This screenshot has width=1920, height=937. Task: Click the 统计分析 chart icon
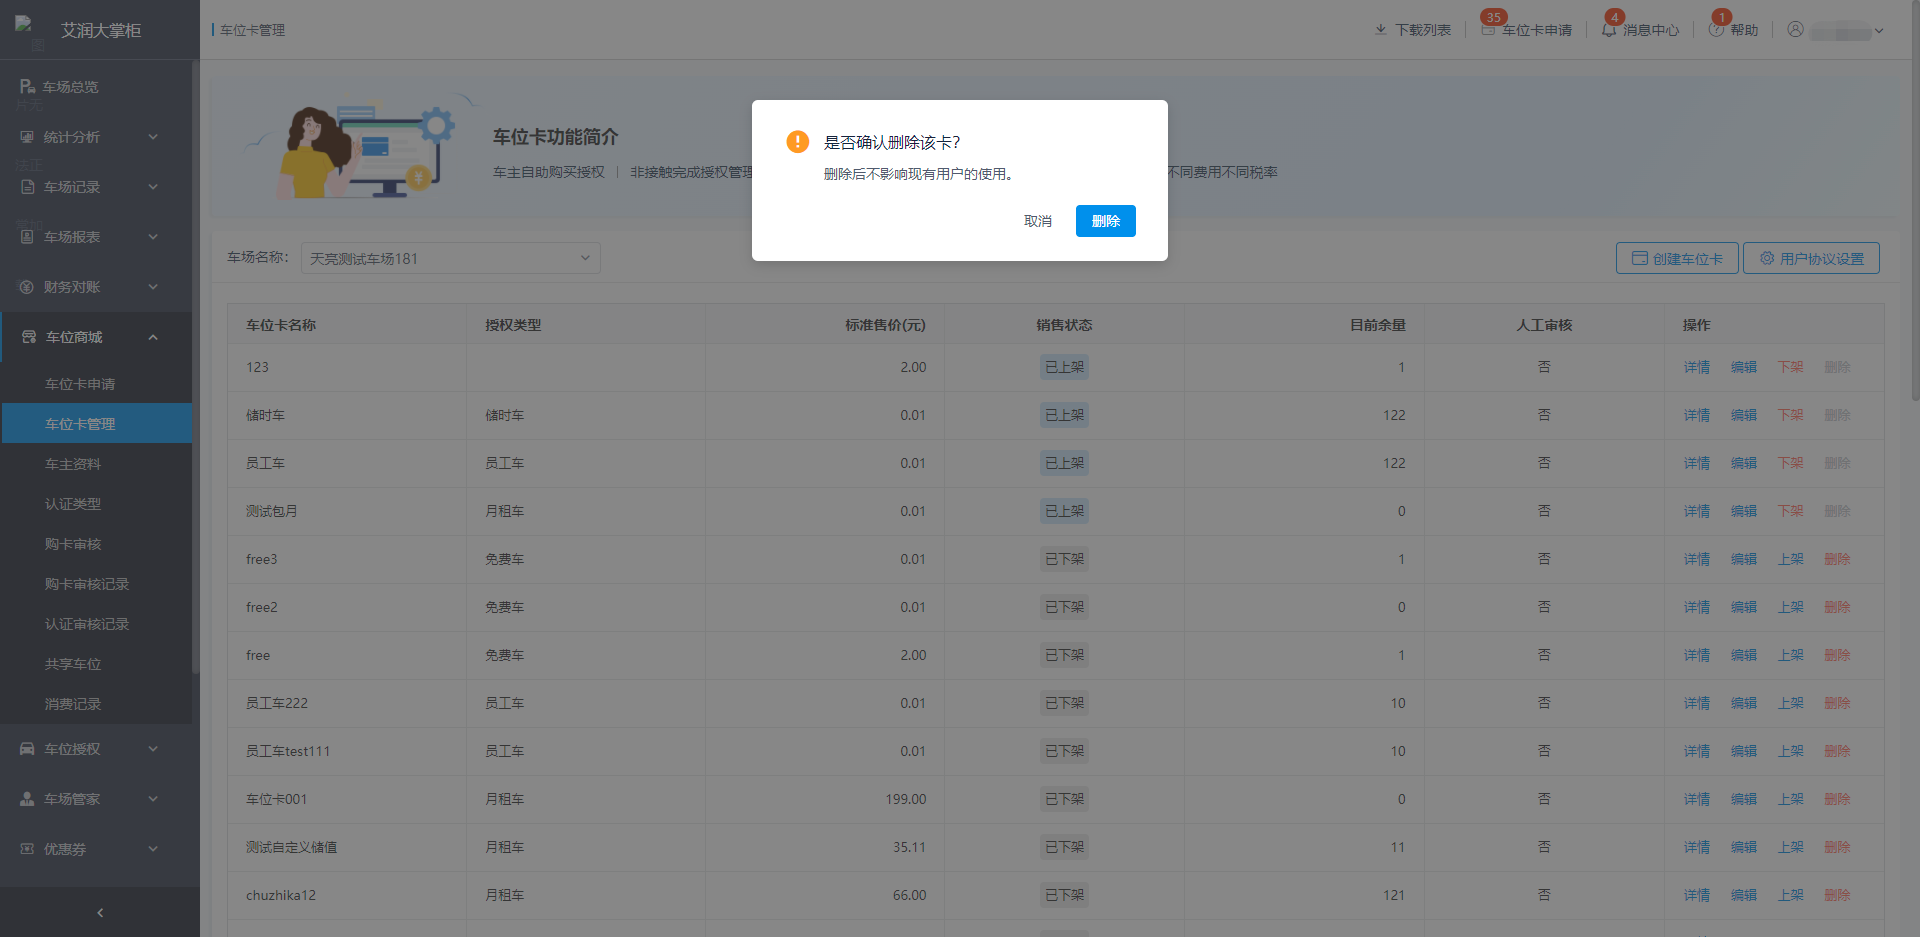[x=27, y=137]
